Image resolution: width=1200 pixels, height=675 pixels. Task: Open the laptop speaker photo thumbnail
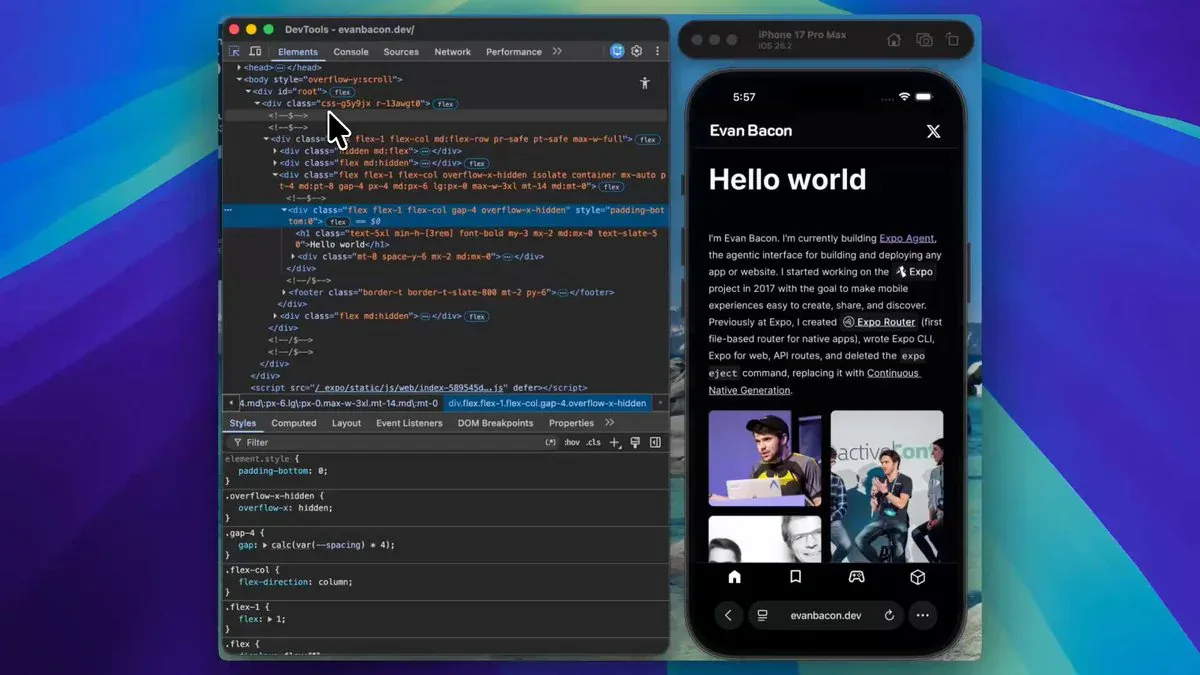click(x=765, y=458)
